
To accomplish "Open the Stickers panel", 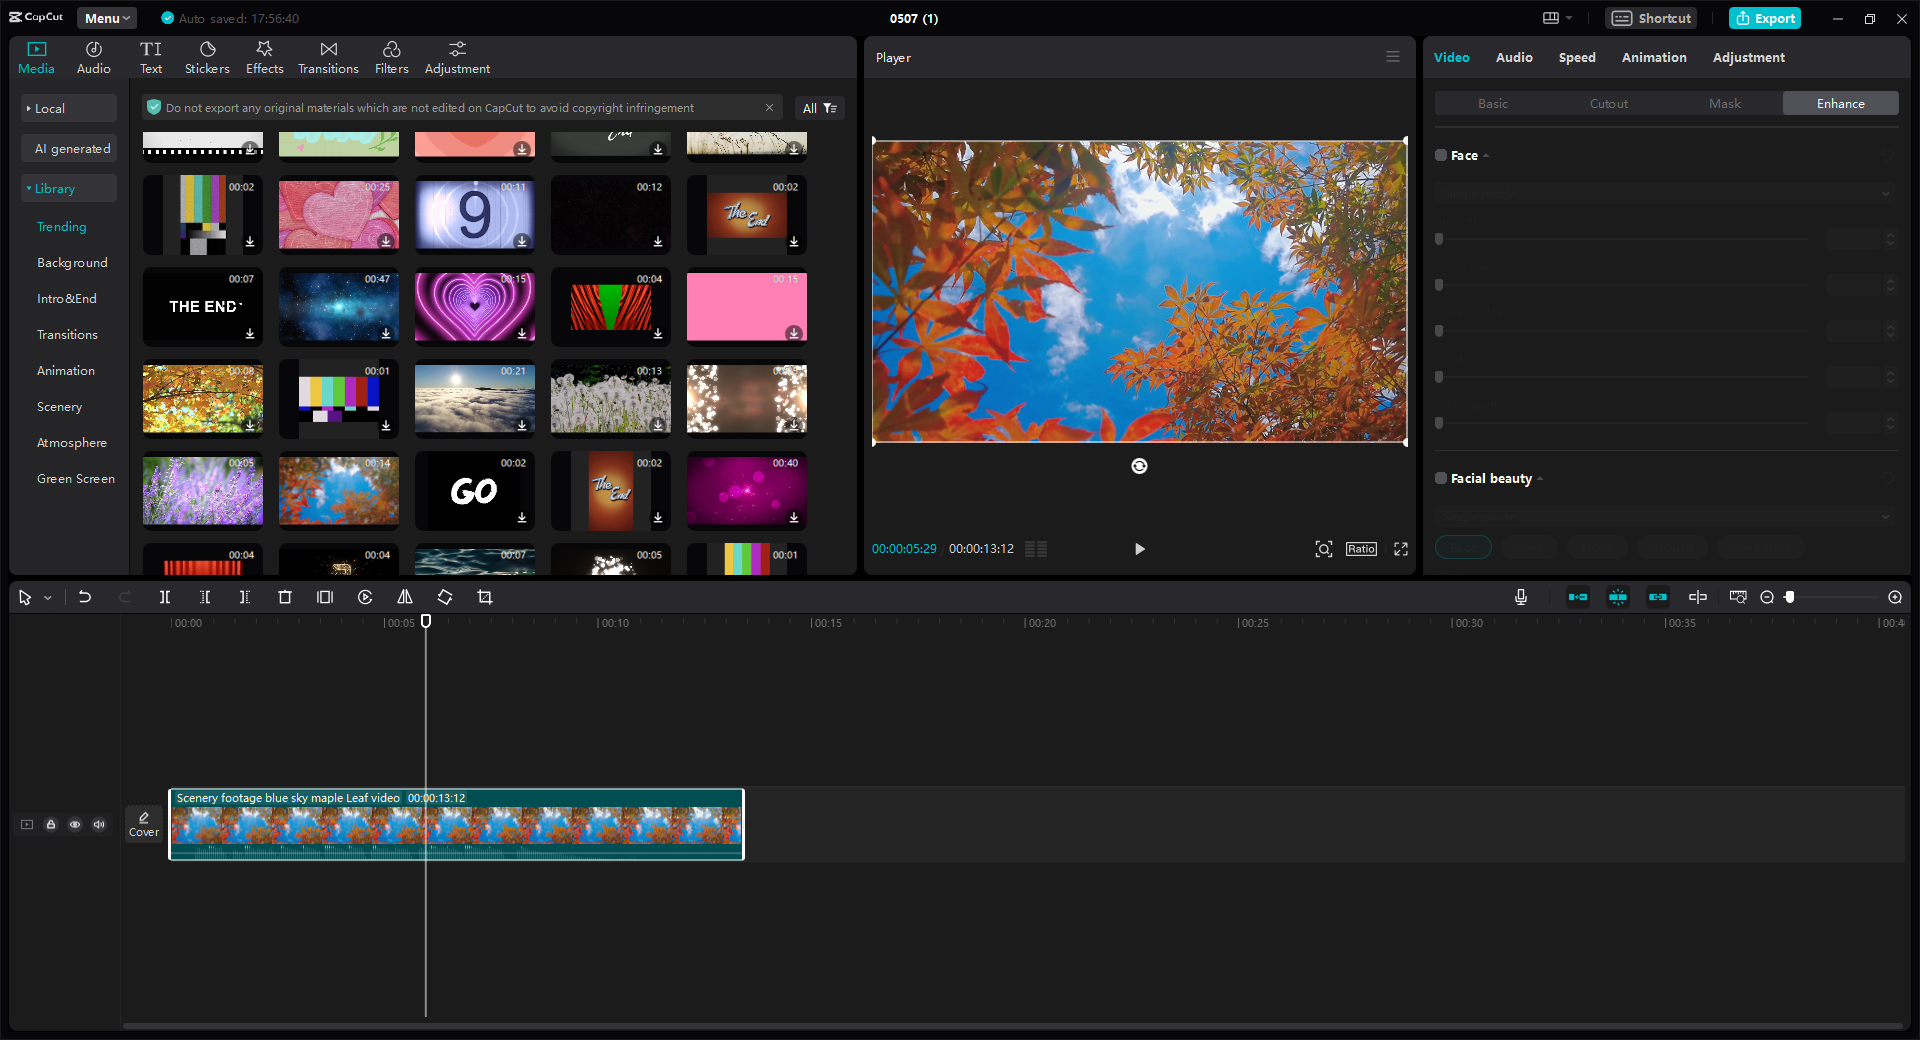I will (x=206, y=56).
